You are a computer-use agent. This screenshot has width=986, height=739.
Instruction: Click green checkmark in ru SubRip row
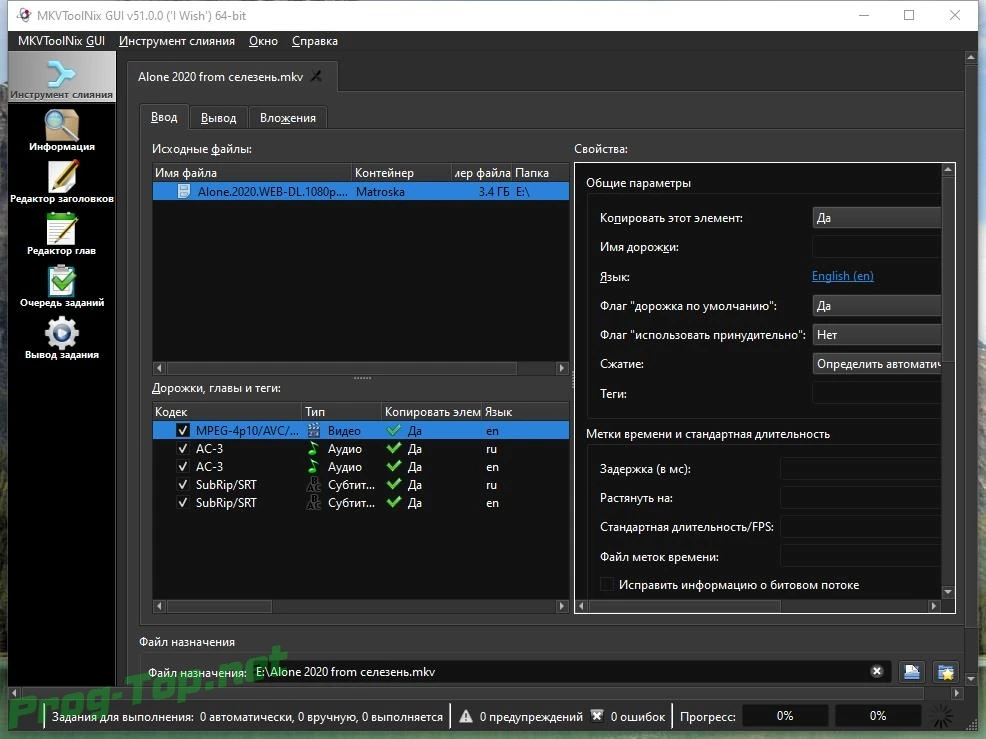coord(394,484)
